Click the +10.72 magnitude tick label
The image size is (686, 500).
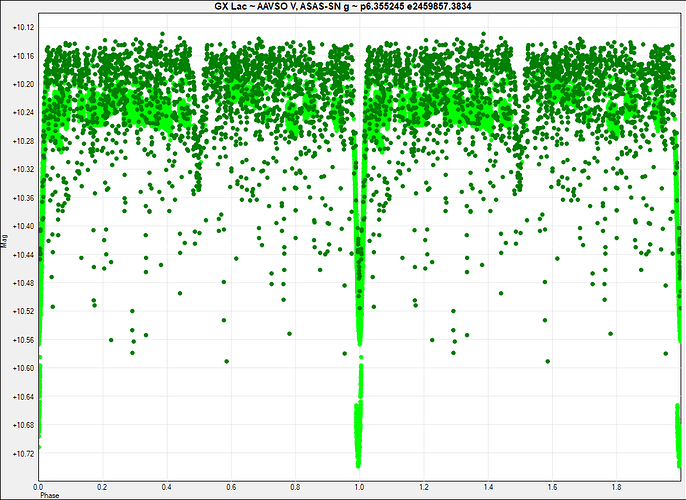pos(20,453)
